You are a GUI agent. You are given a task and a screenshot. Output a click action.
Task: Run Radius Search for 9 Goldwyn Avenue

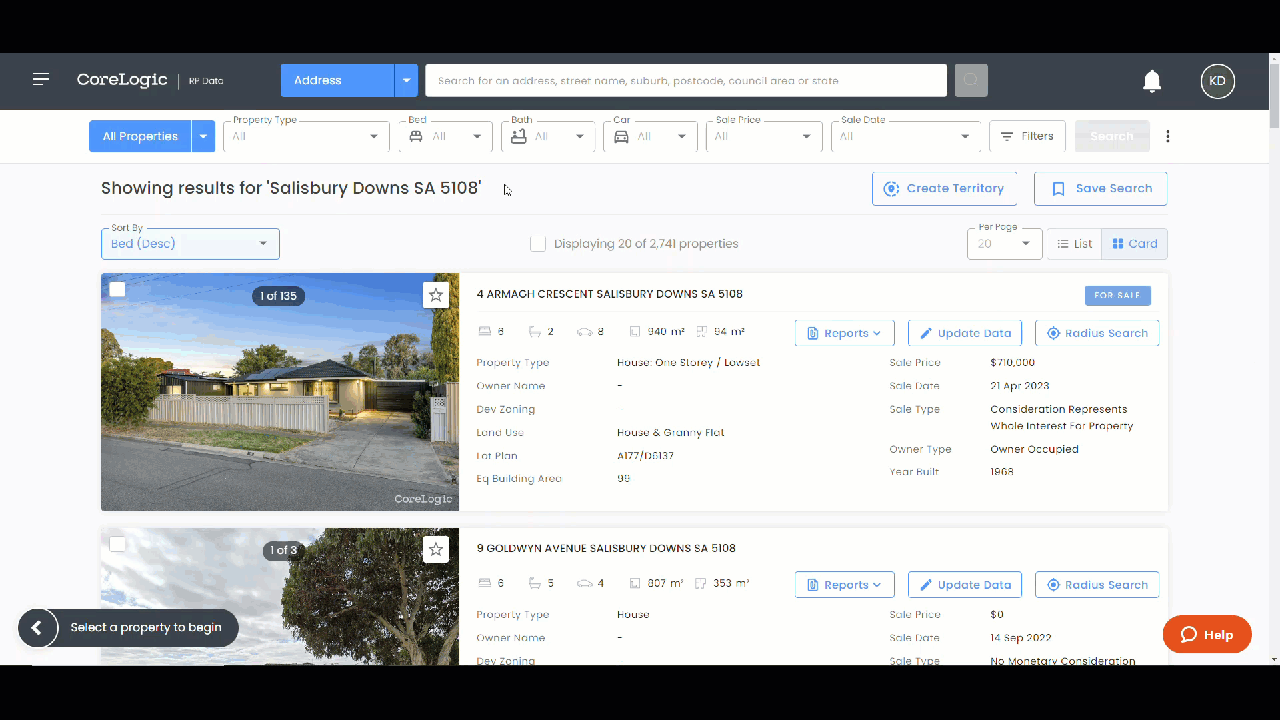1097,585
